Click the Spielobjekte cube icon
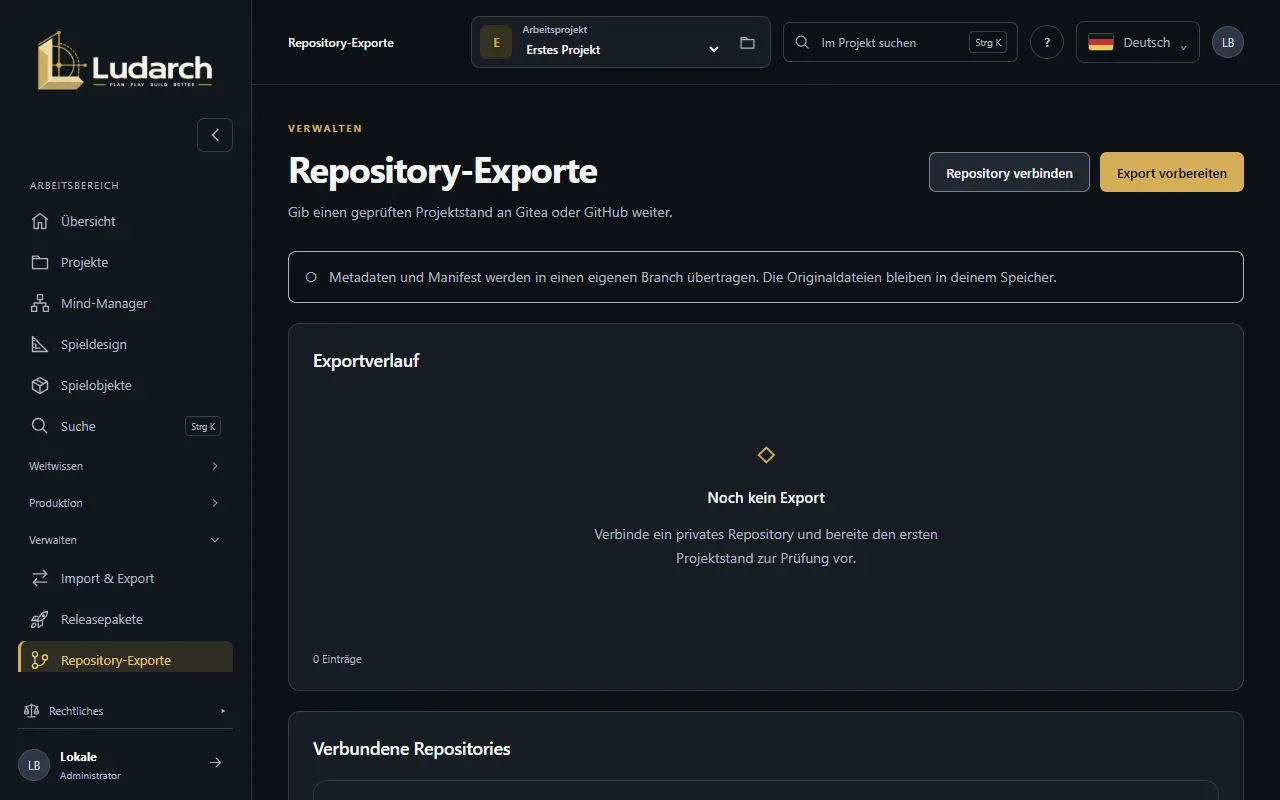The width and height of the screenshot is (1280, 800). [x=40, y=385]
